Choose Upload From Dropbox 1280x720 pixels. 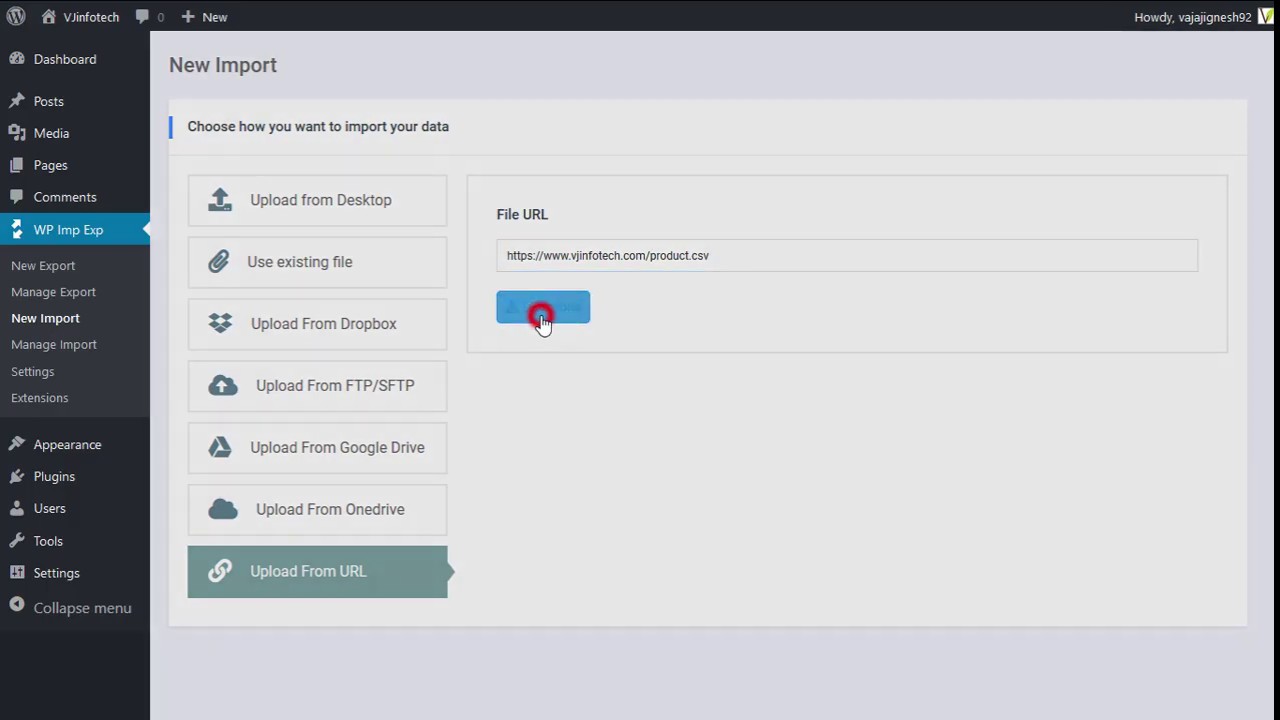click(317, 324)
